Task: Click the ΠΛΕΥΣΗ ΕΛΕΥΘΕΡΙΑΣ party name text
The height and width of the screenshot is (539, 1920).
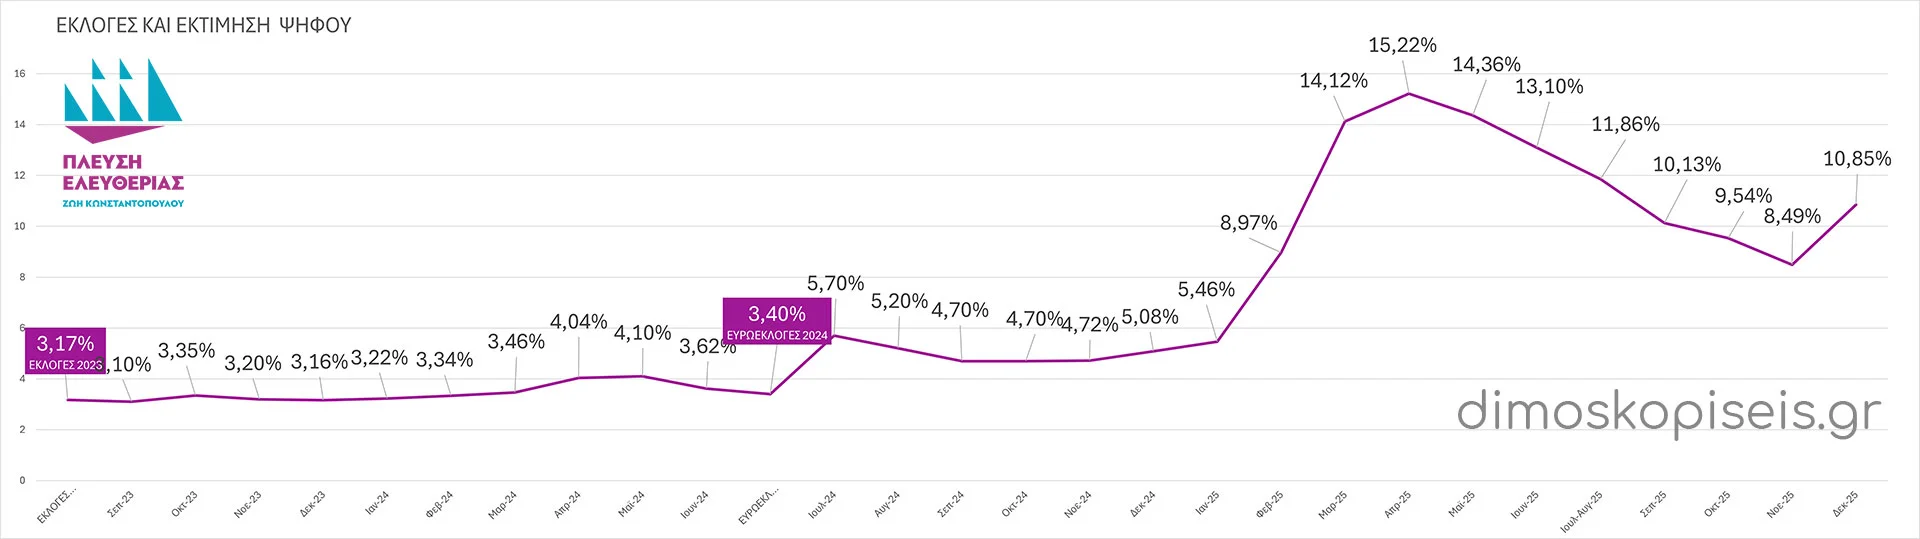Action: (123, 172)
